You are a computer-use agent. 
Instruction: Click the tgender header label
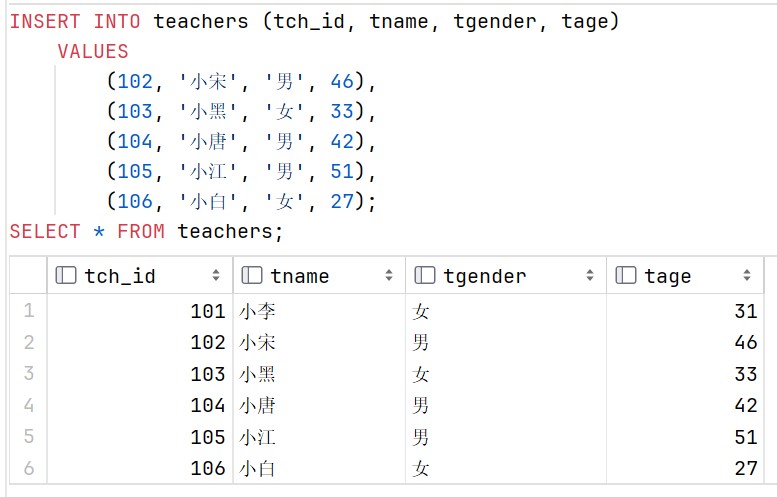pos(485,276)
